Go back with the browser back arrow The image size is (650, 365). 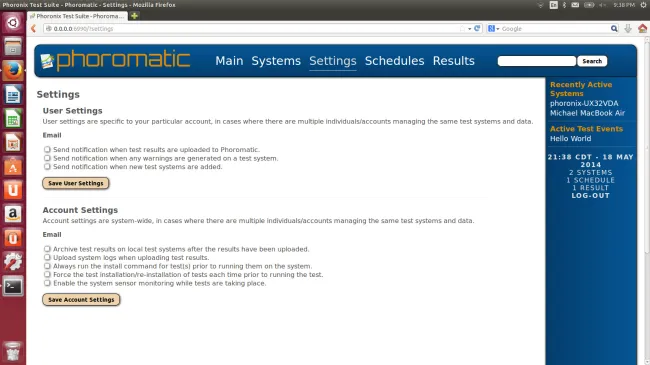pyautogui.click(x=34, y=29)
